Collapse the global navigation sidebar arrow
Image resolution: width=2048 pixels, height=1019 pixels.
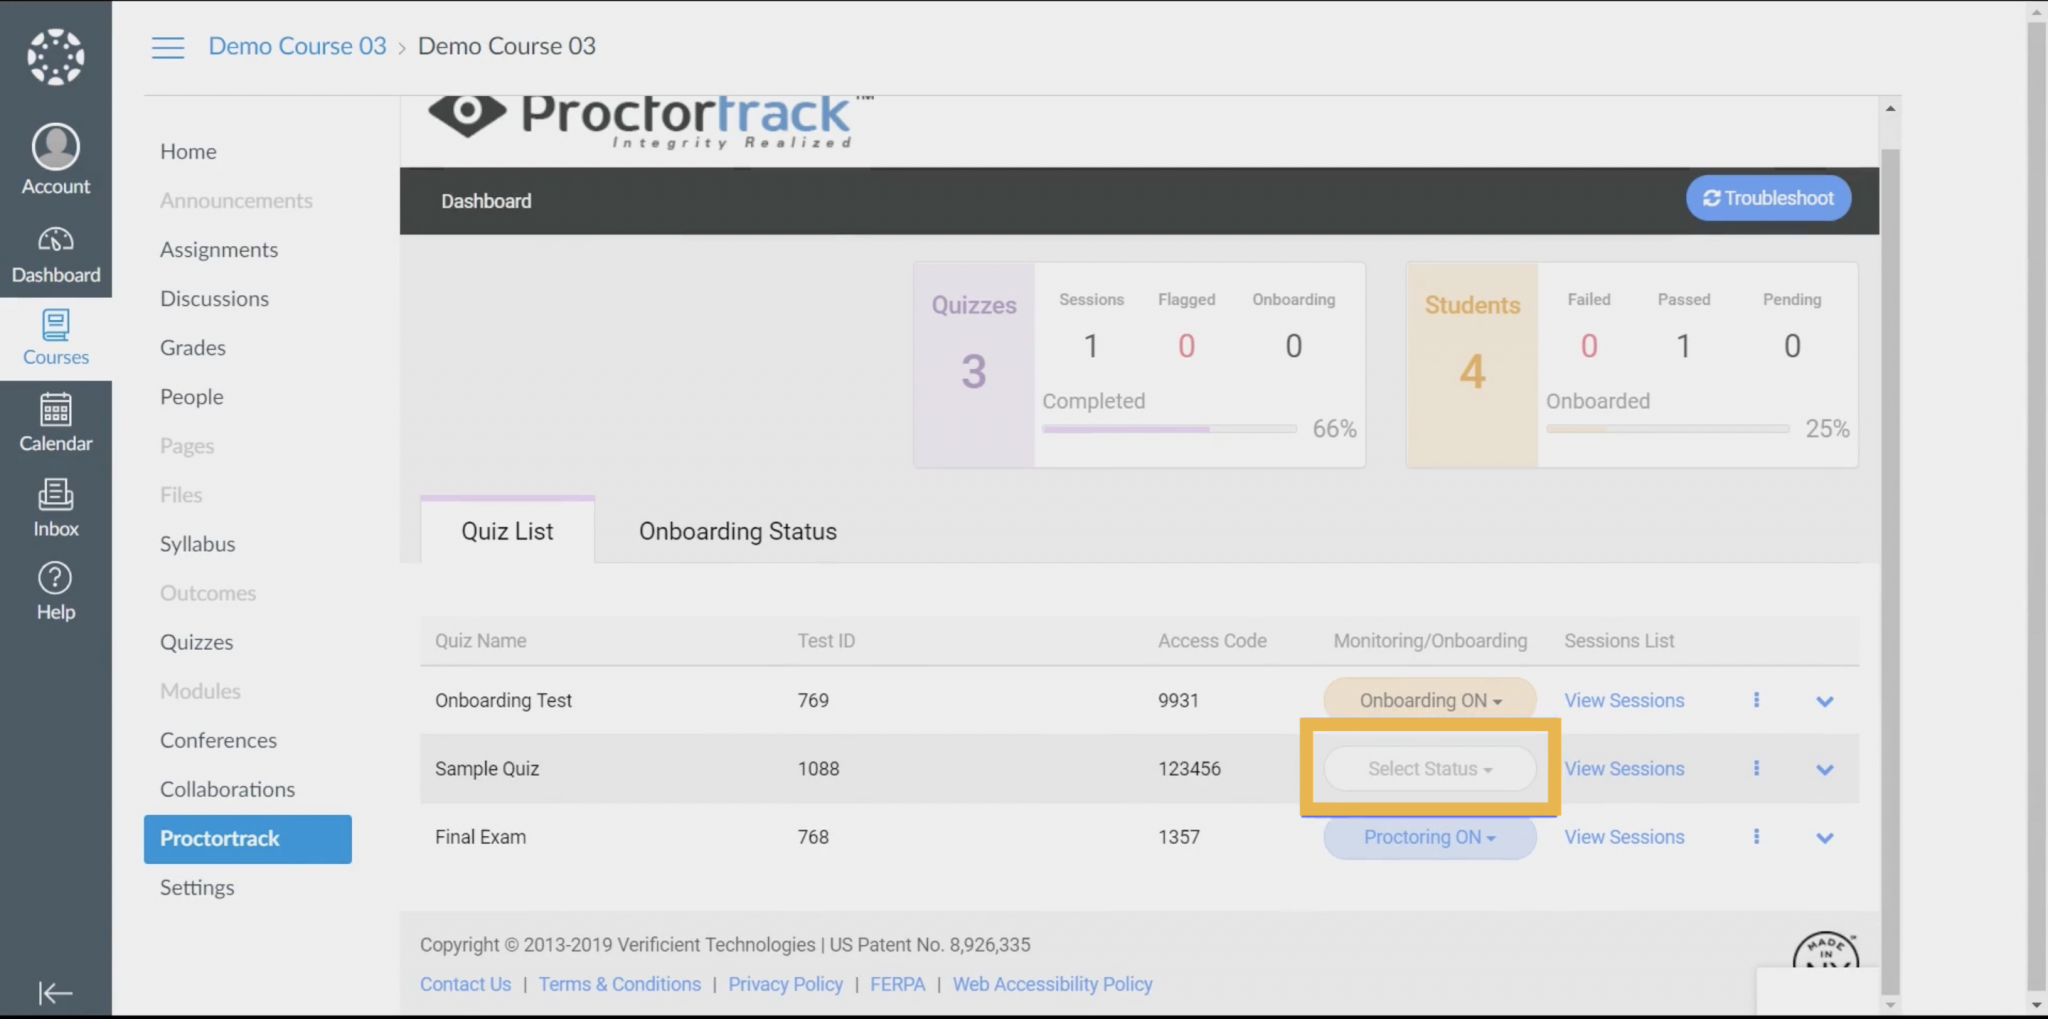tap(56, 992)
